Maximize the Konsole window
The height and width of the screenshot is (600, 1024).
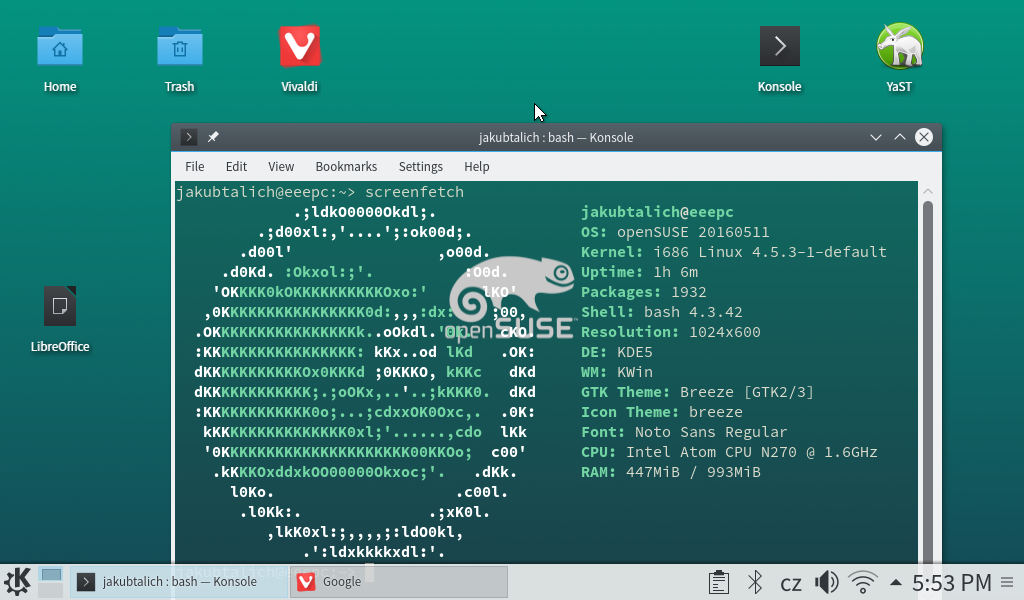tap(900, 137)
